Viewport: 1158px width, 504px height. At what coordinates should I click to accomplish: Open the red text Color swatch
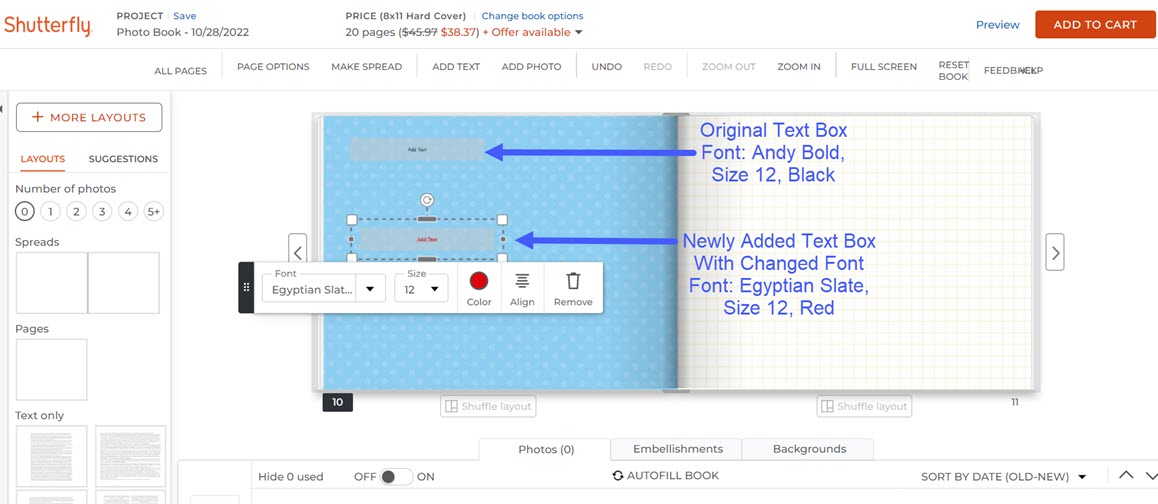click(479, 282)
